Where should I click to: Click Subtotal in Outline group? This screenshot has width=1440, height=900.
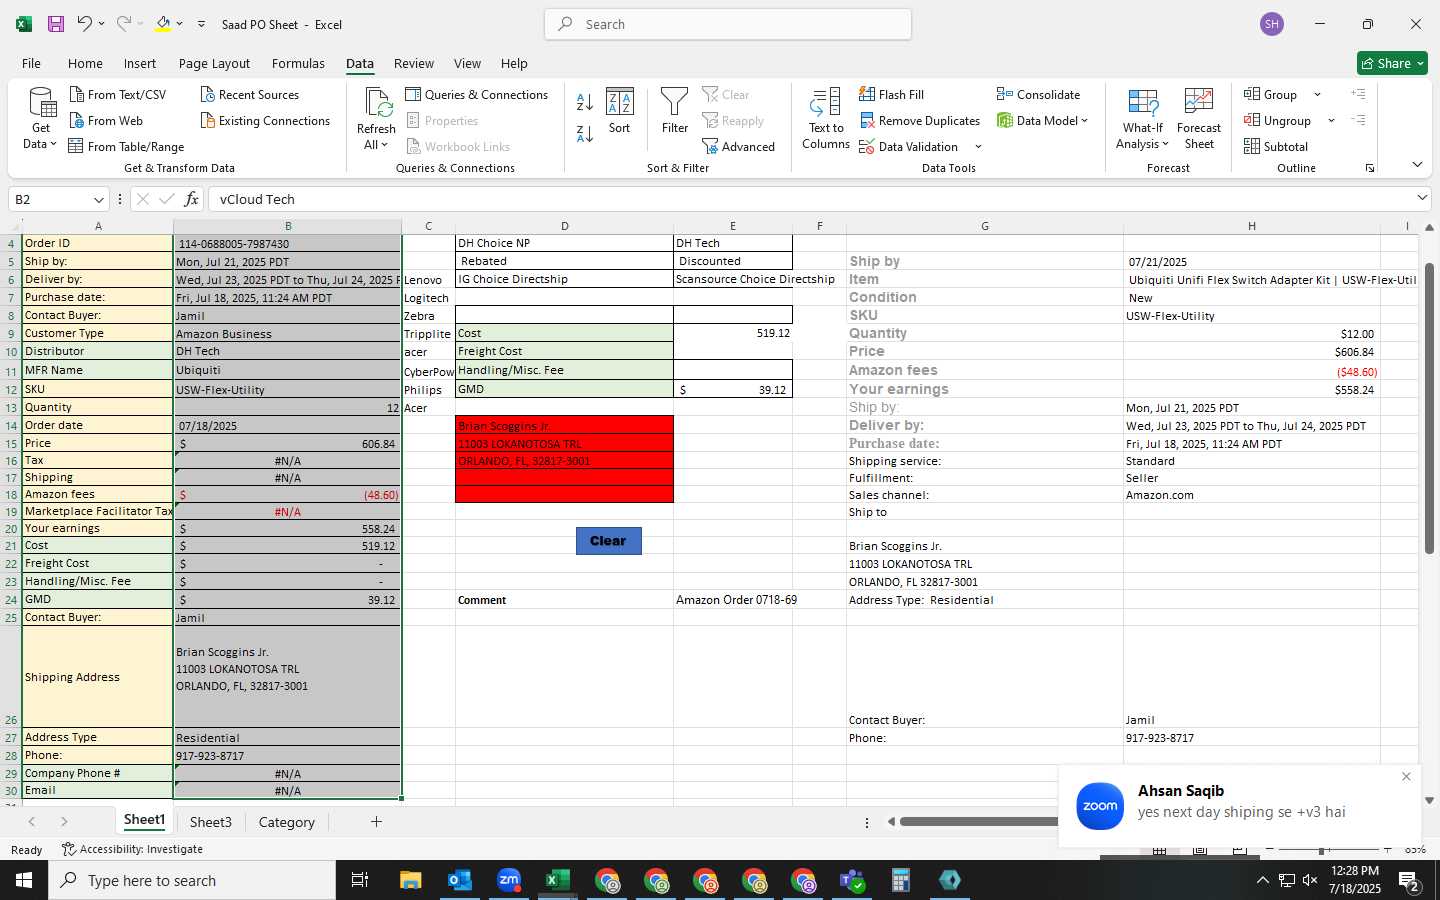(x=1276, y=146)
